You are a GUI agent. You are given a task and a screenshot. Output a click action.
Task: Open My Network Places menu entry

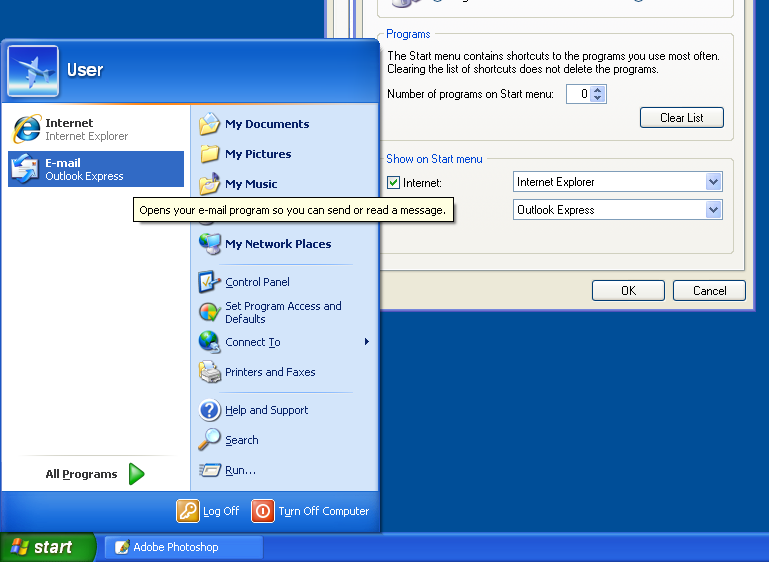click(x=283, y=244)
